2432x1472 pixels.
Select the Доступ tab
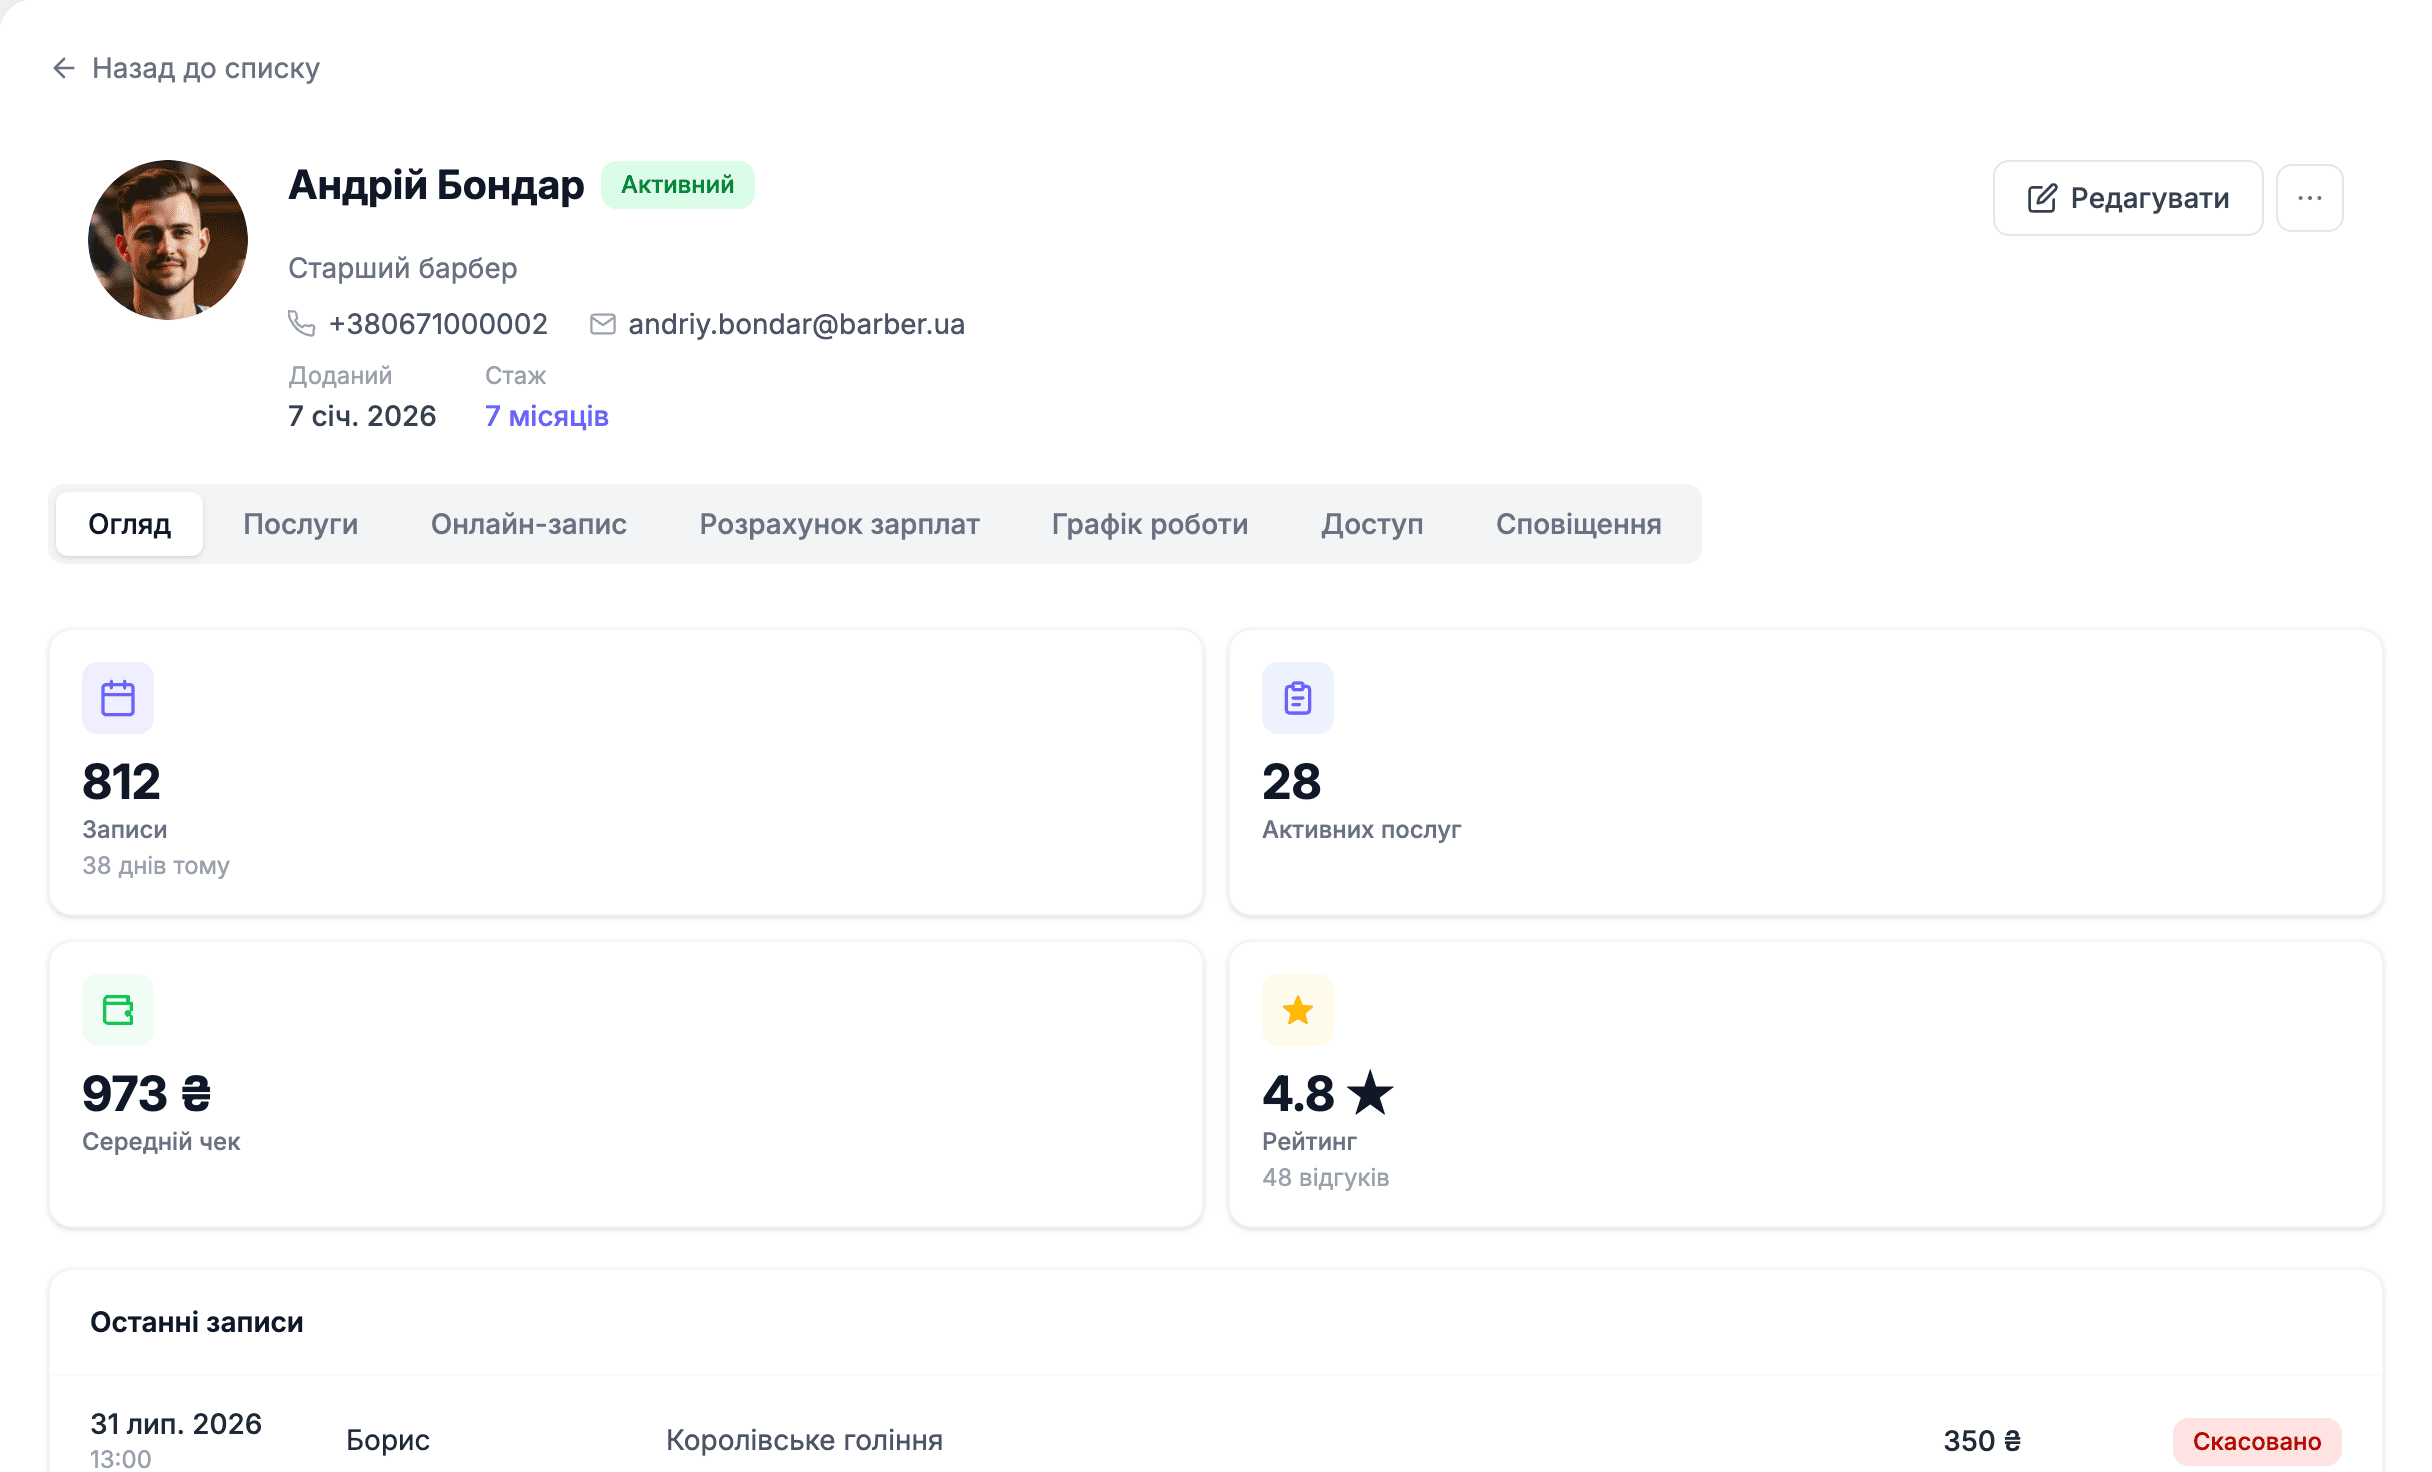tap(1372, 524)
